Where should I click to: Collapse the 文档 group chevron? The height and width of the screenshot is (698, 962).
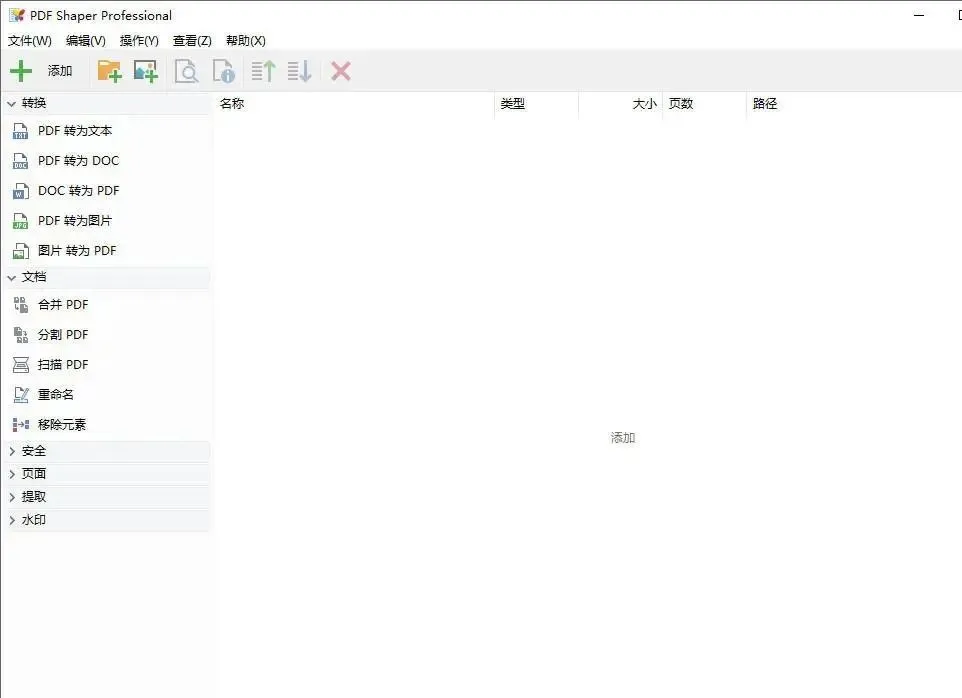pyautogui.click(x=11, y=278)
